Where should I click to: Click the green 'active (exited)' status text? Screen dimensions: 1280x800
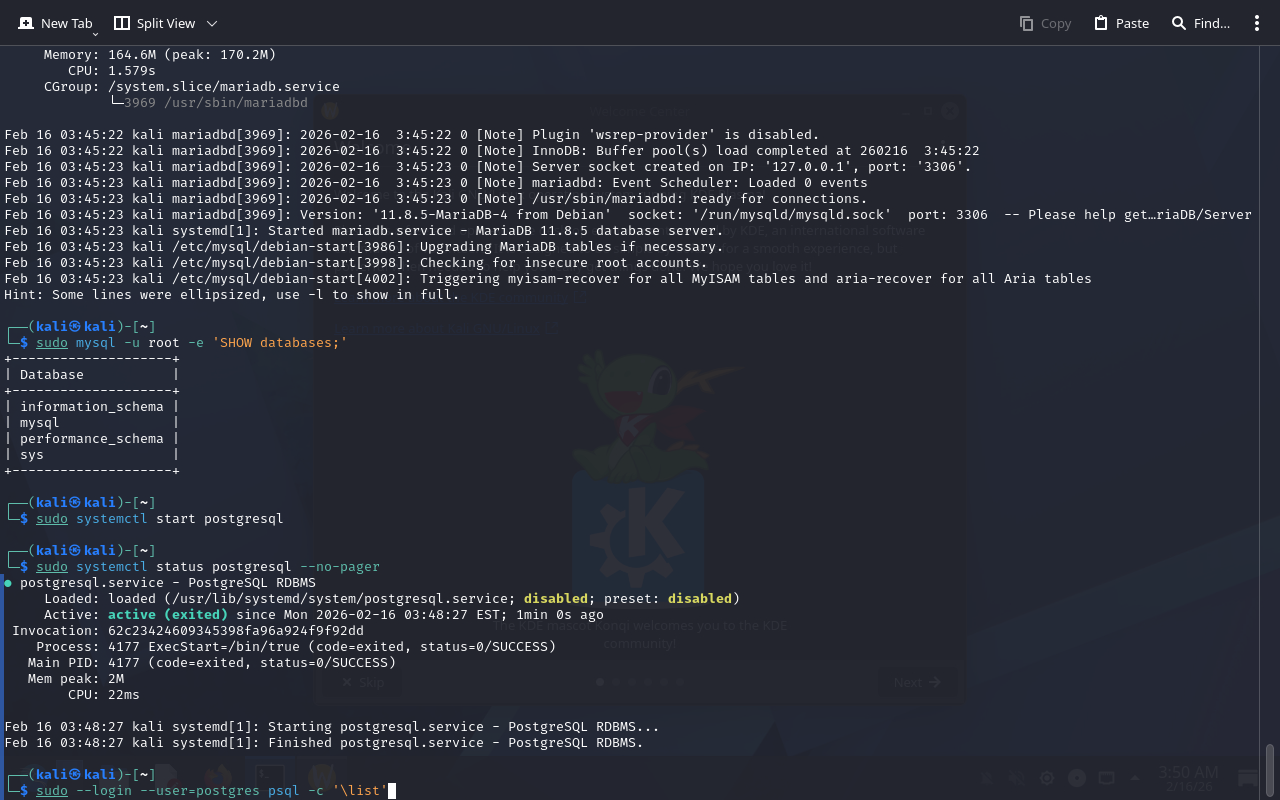click(x=167, y=615)
